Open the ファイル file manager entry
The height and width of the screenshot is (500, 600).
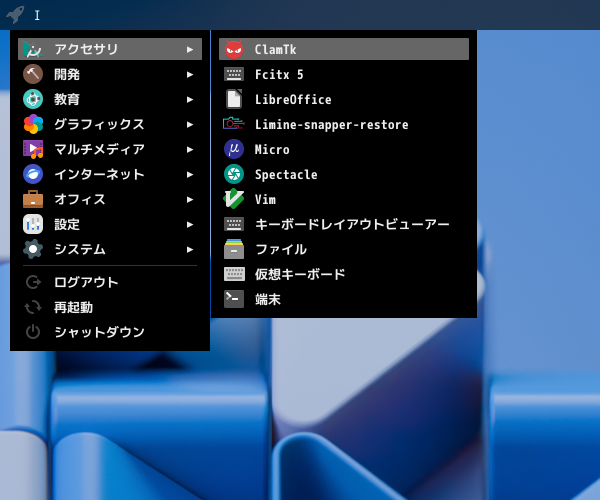coord(344,249)
